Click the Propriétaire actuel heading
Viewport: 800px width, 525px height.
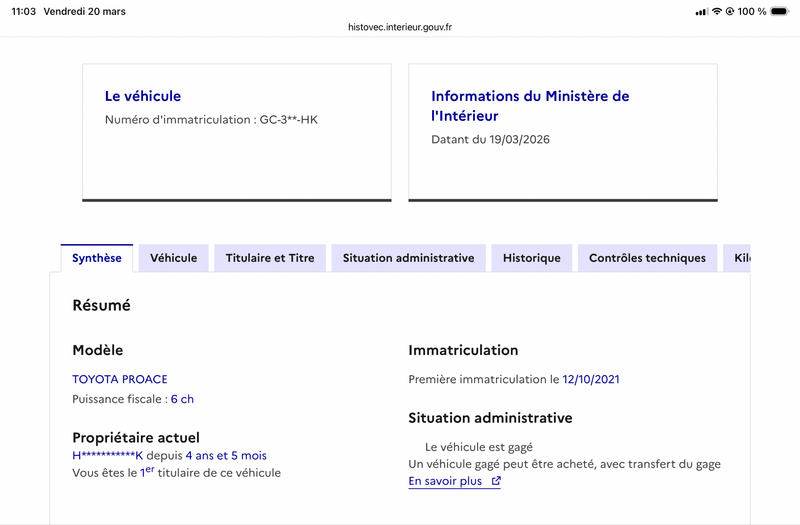(x=136, y=437)
